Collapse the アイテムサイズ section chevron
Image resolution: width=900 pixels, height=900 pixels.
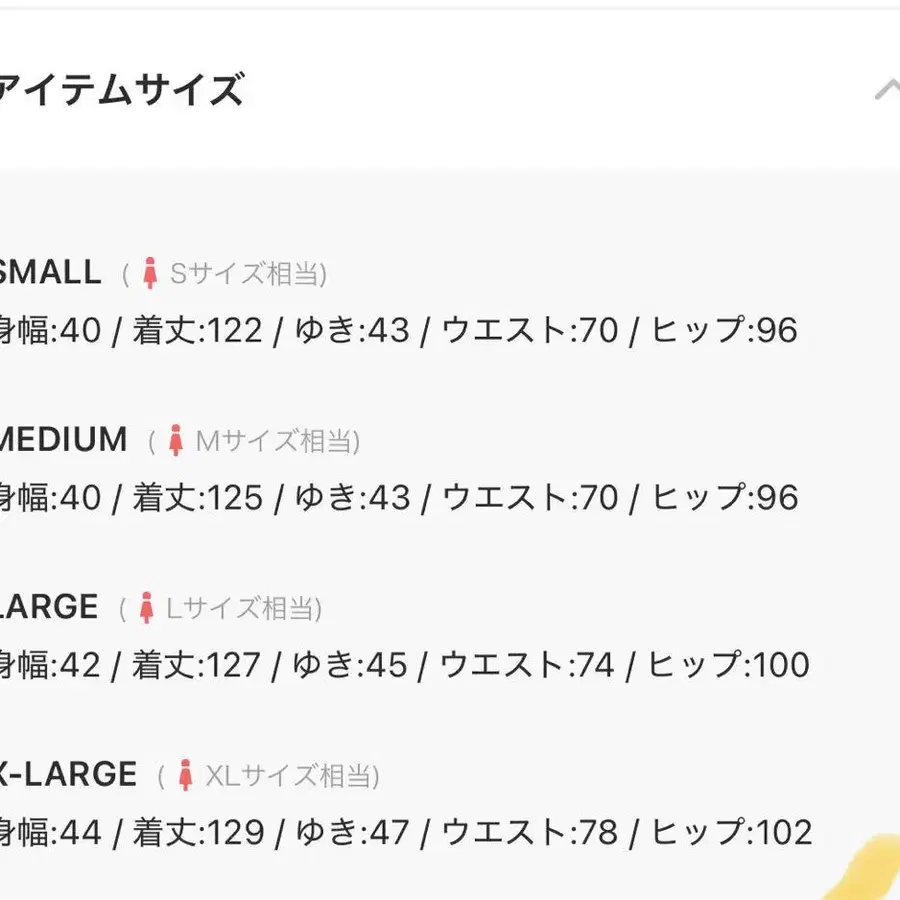[887, 90]
